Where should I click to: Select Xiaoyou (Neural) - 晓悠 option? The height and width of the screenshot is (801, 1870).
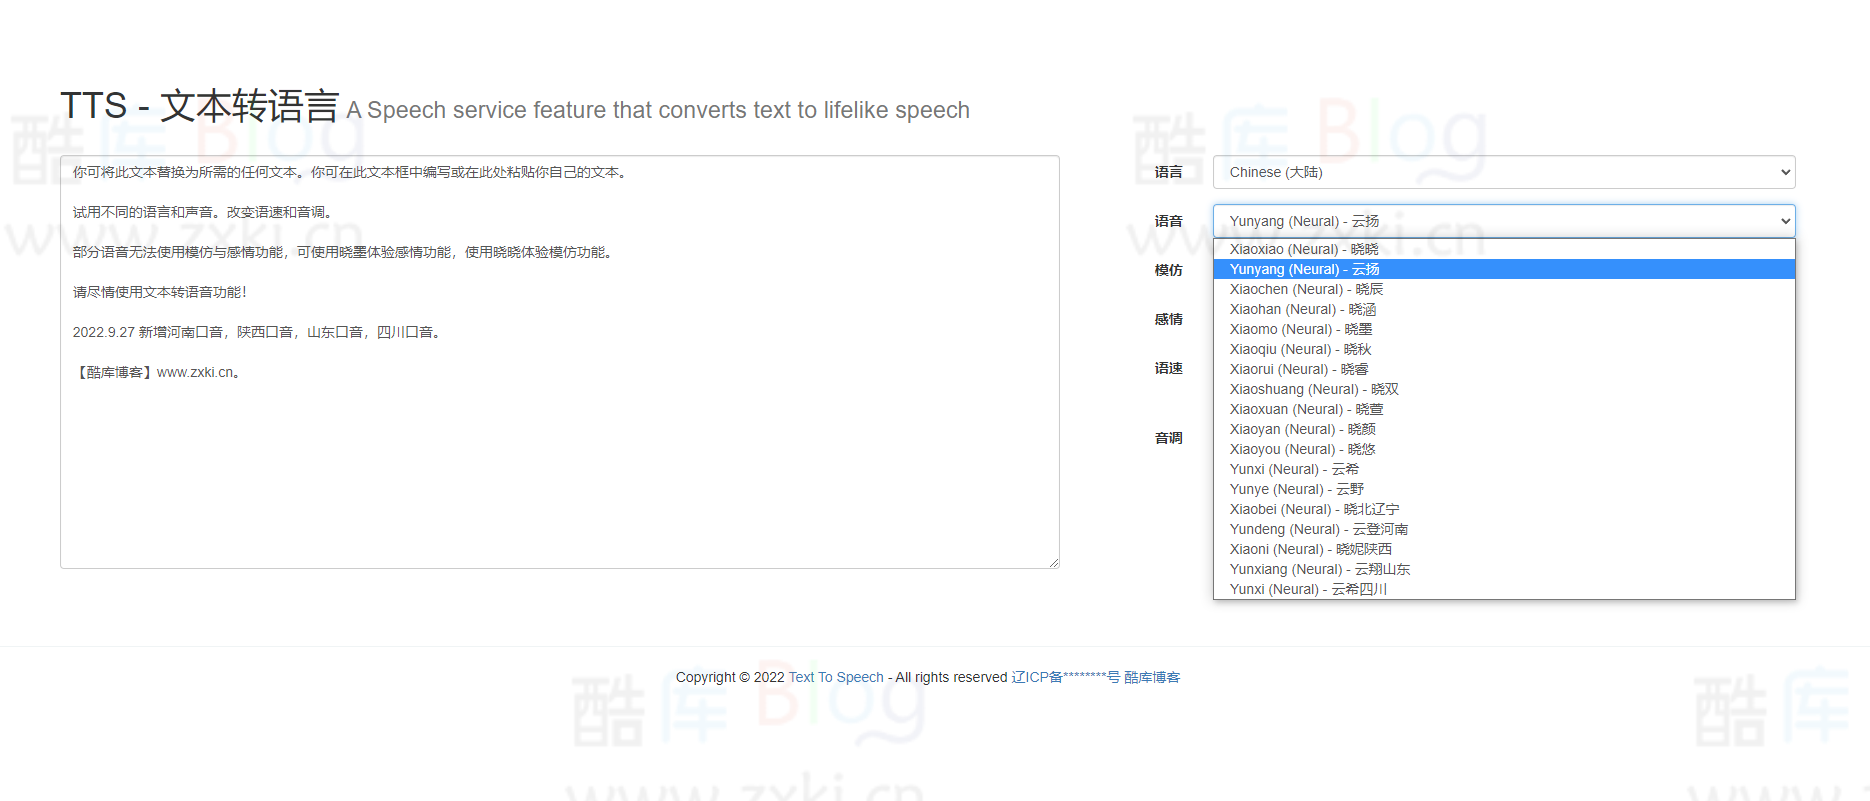pos(1302,449)
